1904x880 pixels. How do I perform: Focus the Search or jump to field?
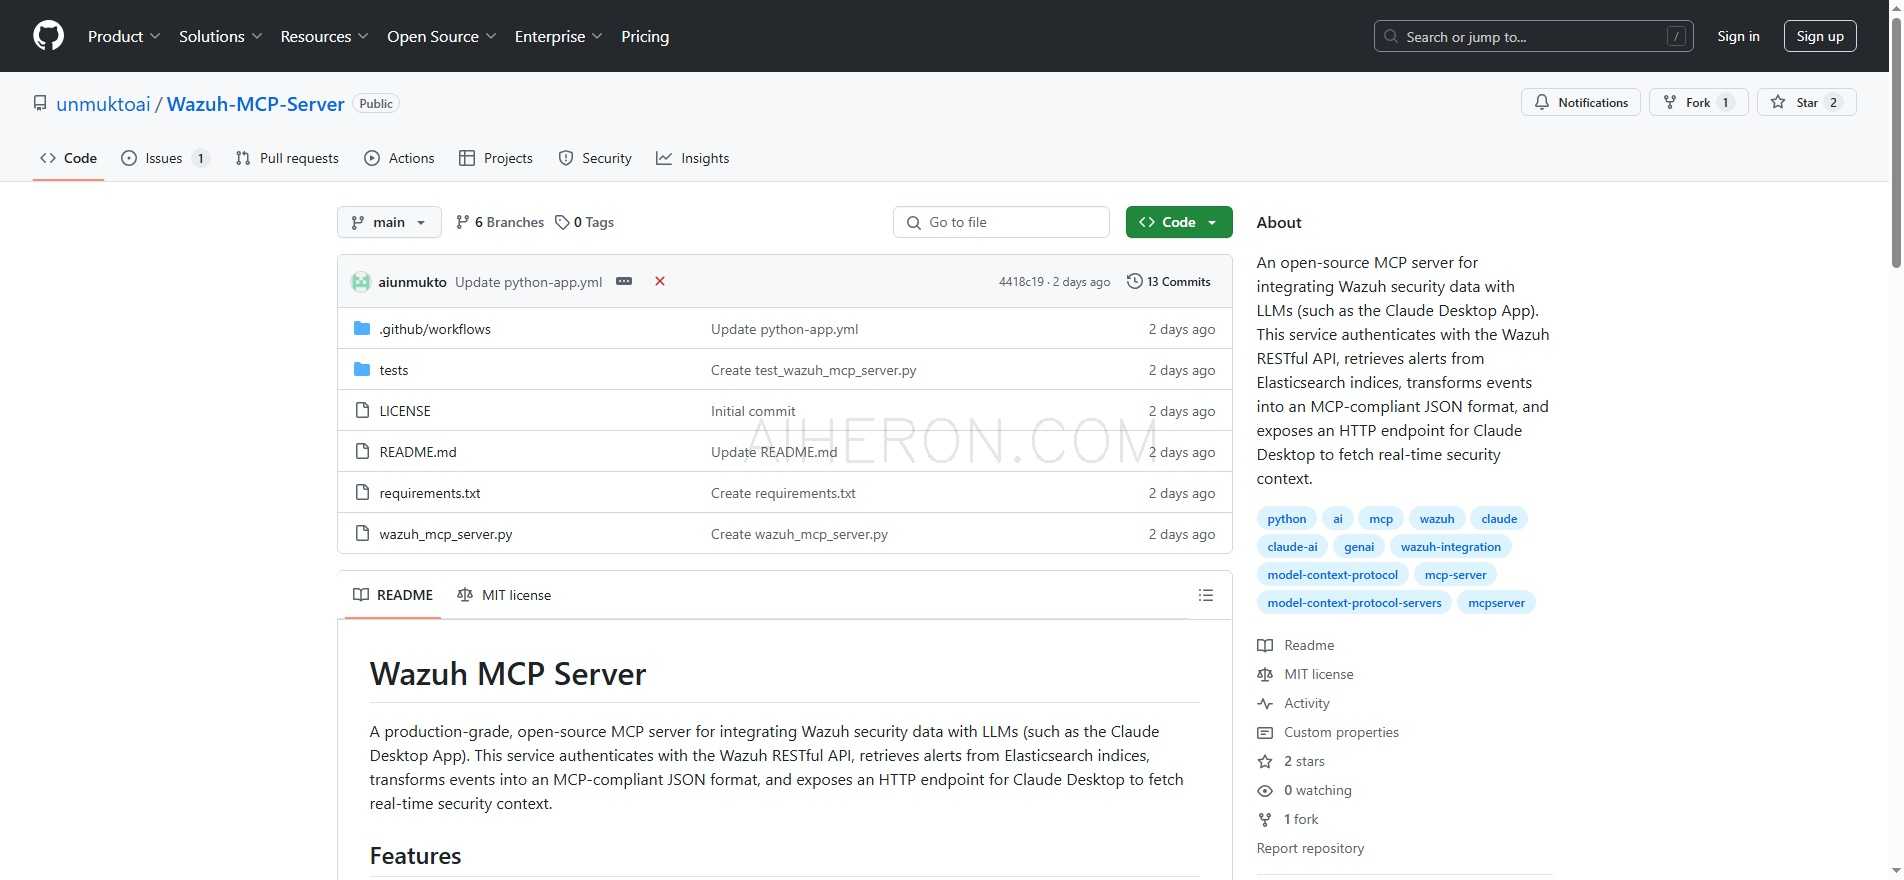(1533, 36)
